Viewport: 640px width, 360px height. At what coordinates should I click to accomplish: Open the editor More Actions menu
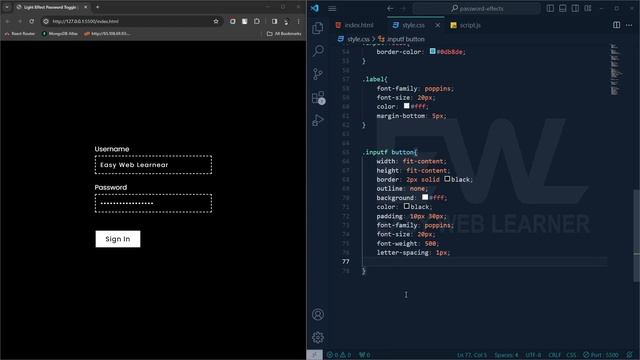pyautogui.click(x=629, y=25)
